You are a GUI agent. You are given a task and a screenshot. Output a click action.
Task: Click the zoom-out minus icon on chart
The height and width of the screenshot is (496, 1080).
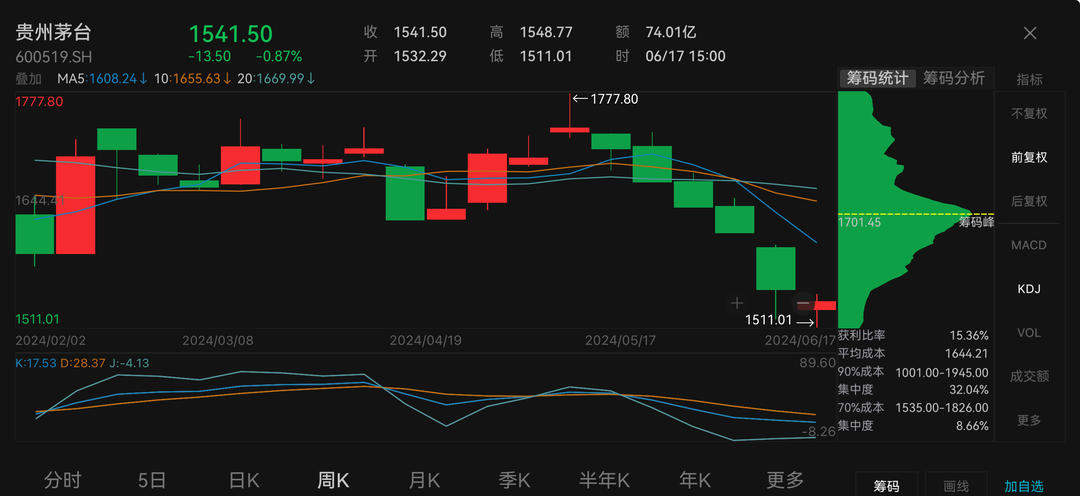[x=803, y=302]
